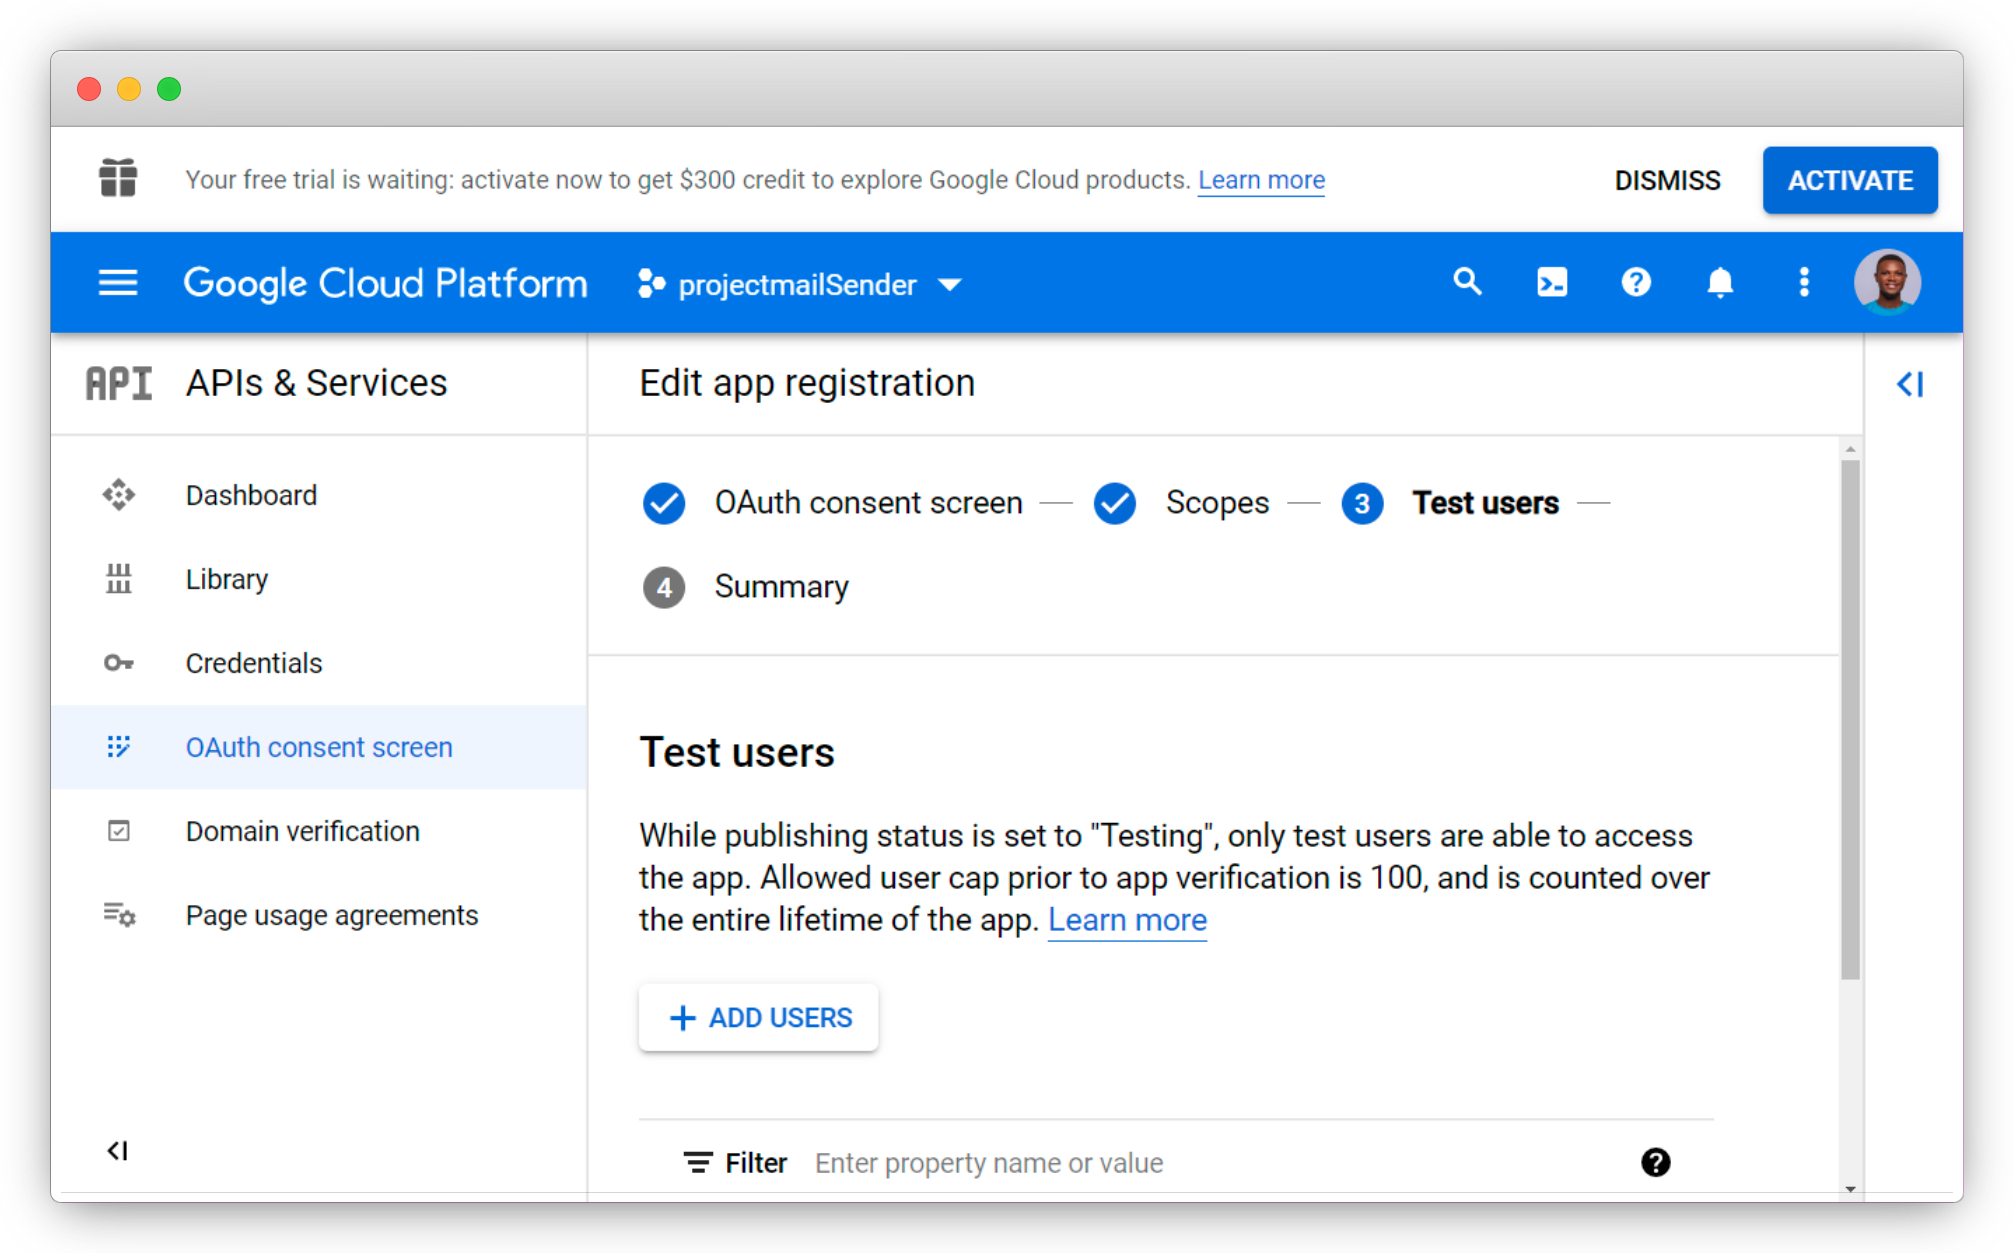Click the Test users section heading
Screen dimensions: 2014x1253
tap(737, 752)
